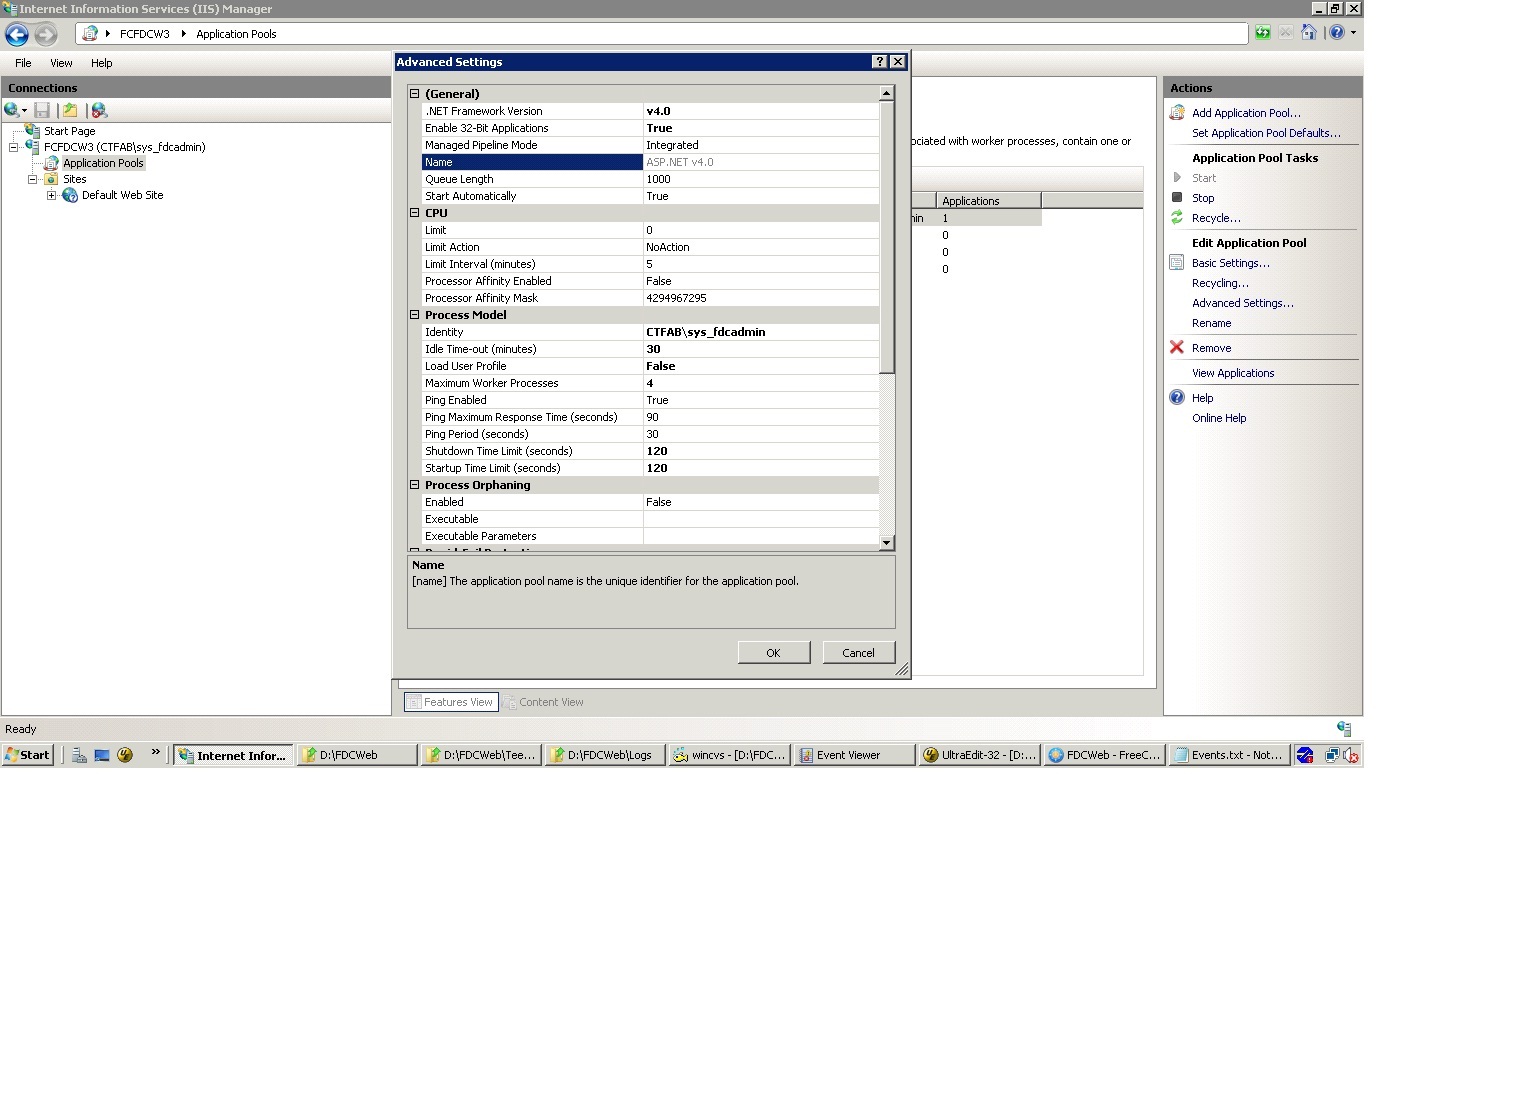Viewport: 1540px width, 1104px height.
Task: Open the File menu
Action: [x=23, y=63]
